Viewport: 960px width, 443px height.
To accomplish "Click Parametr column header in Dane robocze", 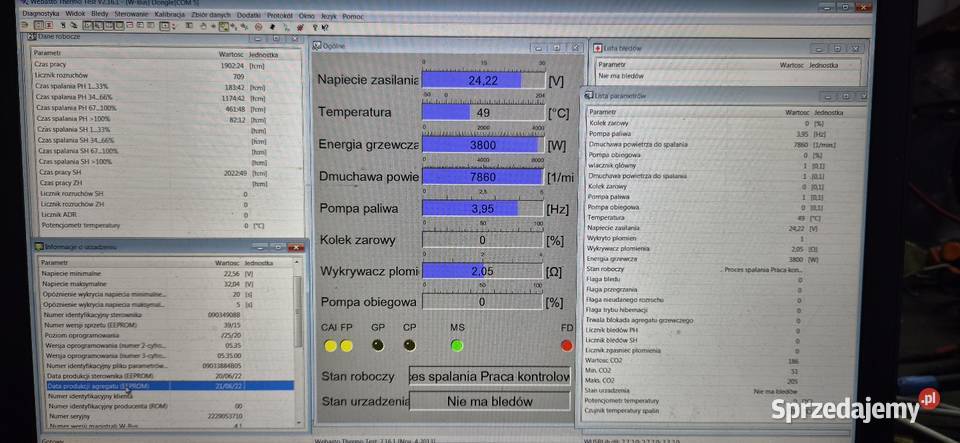I will [47, 53].
